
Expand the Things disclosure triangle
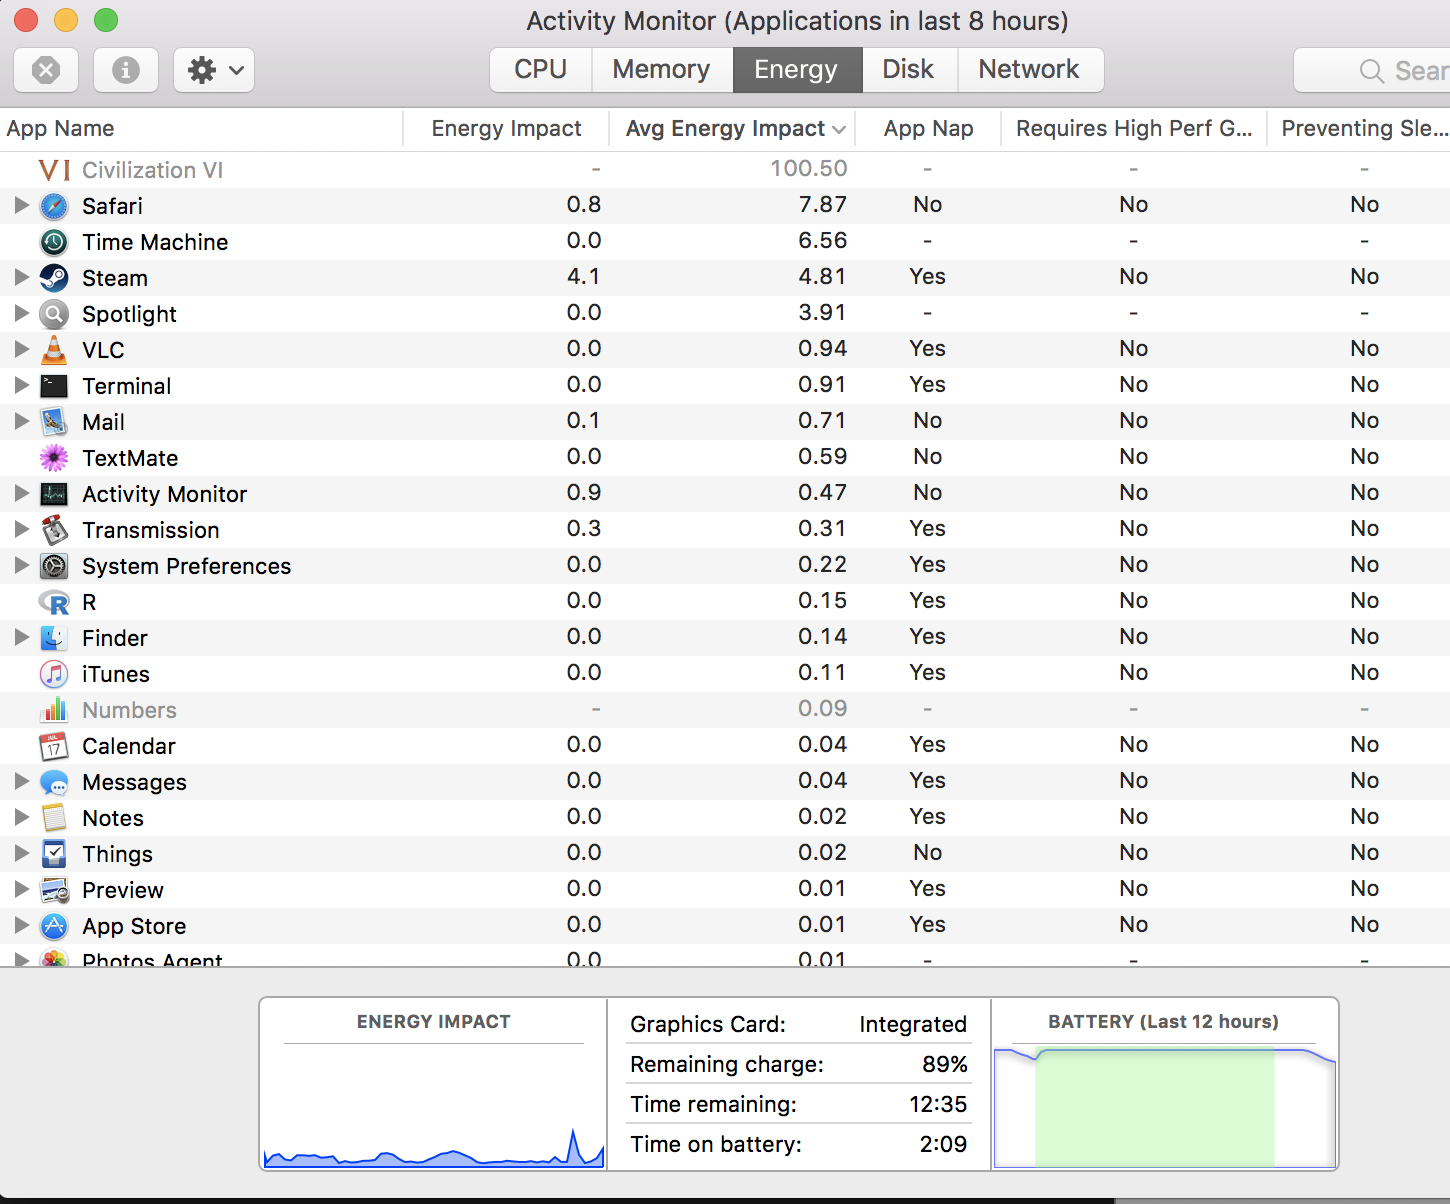pos(21,853)
